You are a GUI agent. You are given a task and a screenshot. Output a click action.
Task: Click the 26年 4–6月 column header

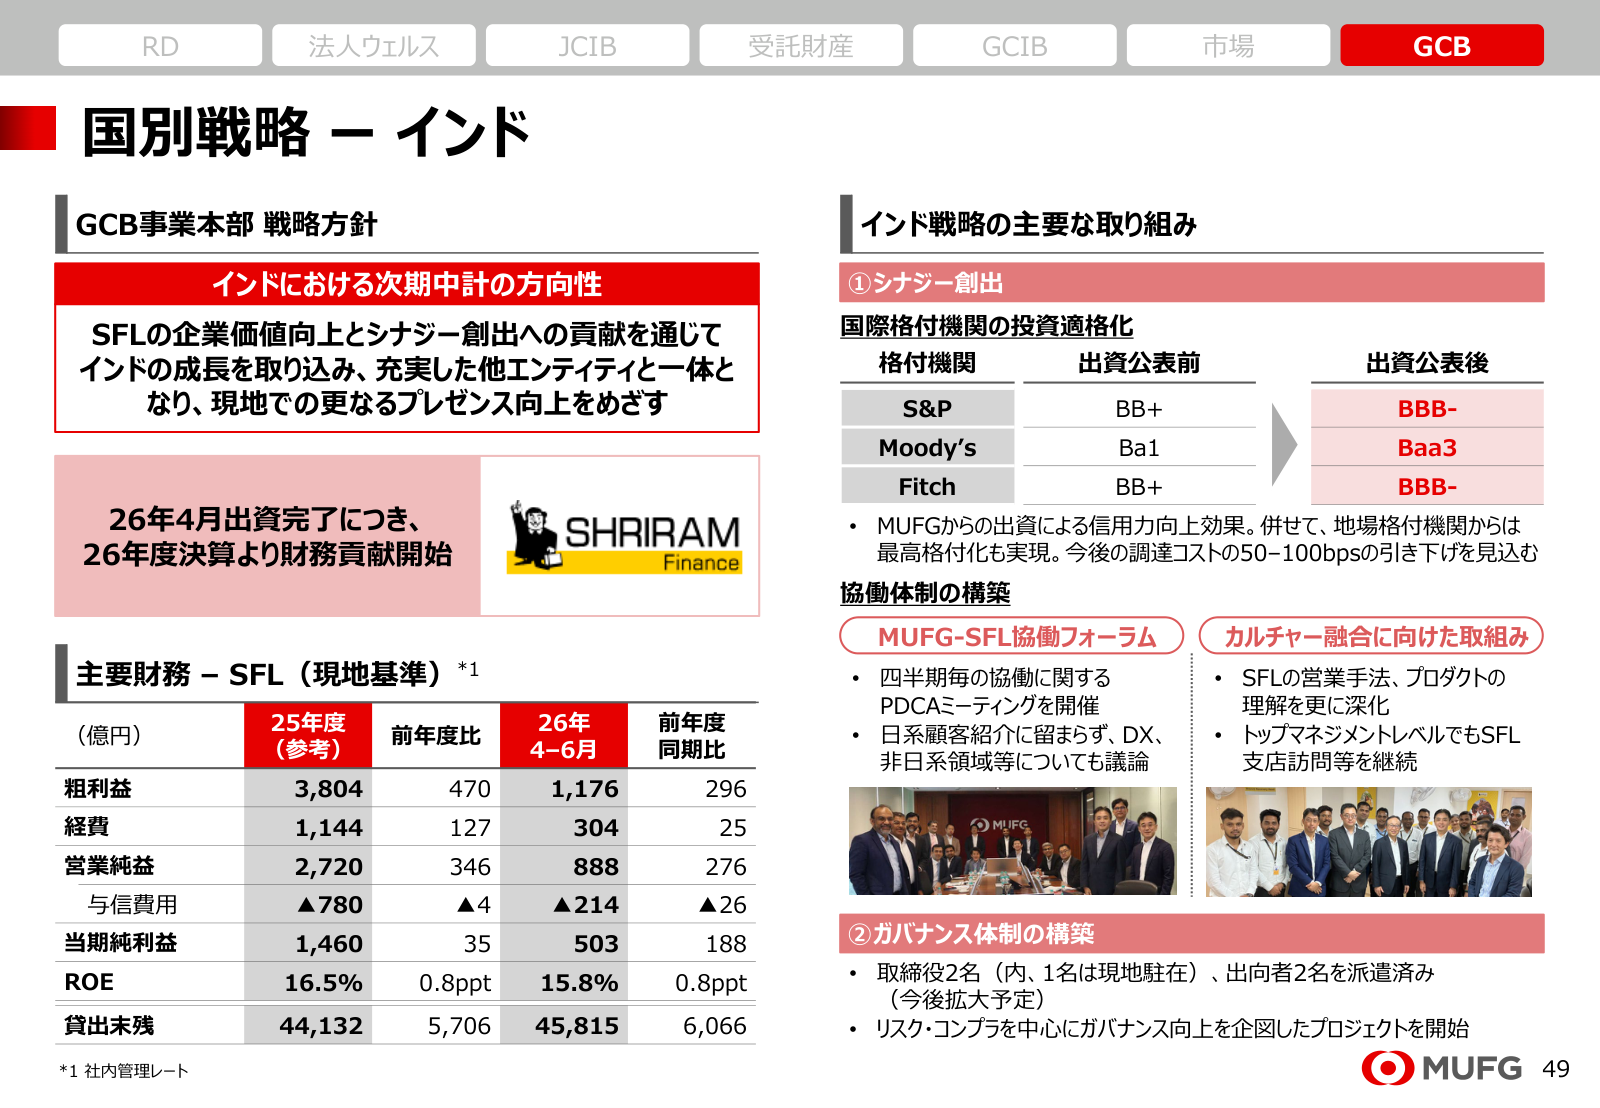point(564,735)
